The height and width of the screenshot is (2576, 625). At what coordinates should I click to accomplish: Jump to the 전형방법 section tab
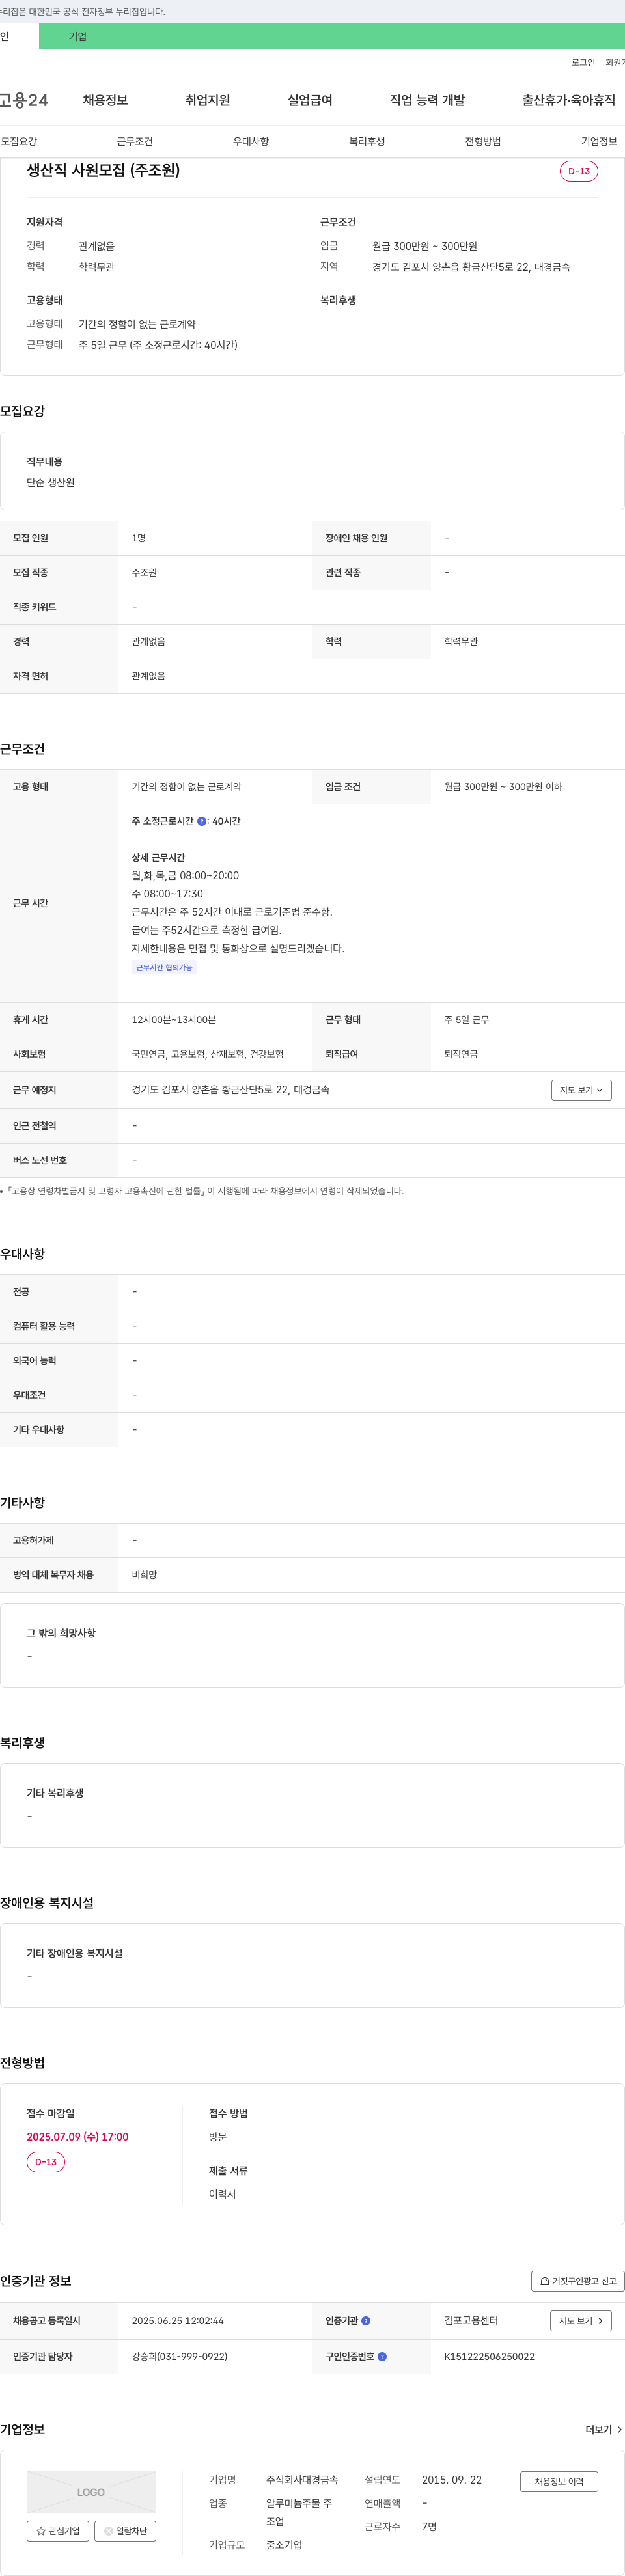[x=483, y=141]
